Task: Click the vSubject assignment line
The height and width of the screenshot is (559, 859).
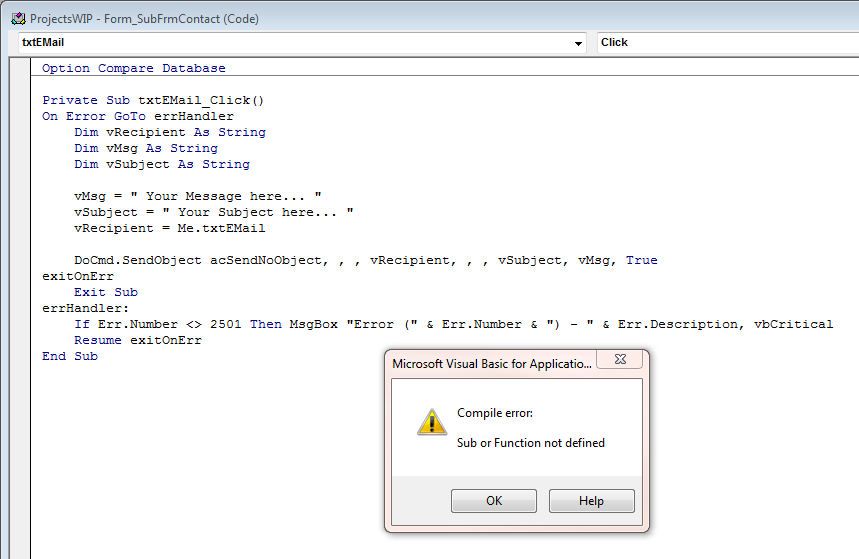Action: [214, 212]
